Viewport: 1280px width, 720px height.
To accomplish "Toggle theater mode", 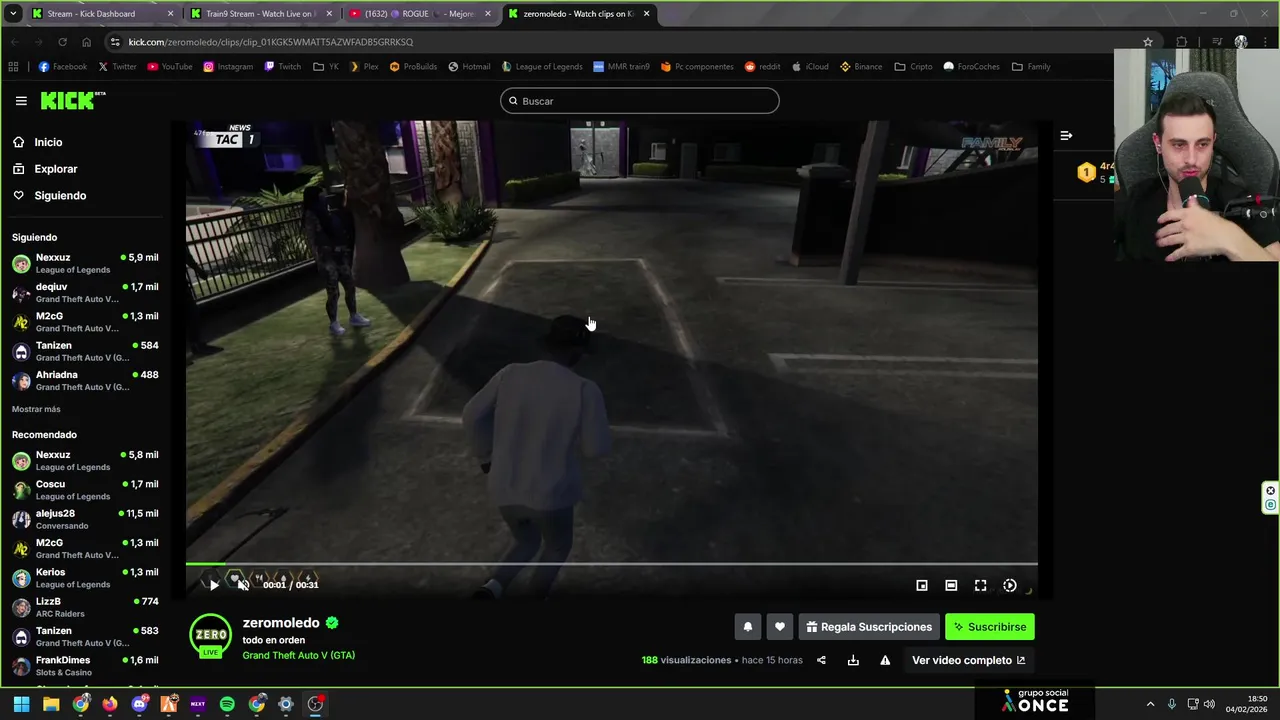I will pos(951,585).
